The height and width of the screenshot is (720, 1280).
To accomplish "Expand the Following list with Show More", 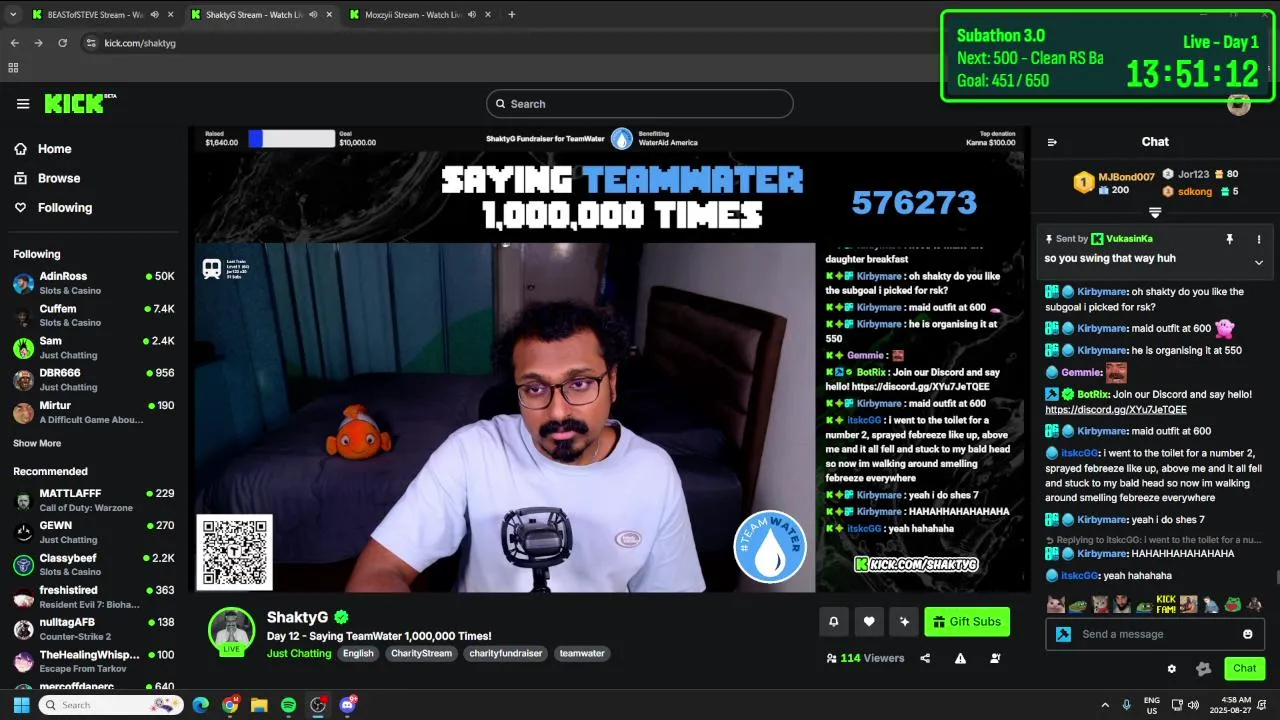I will point(37,443).
